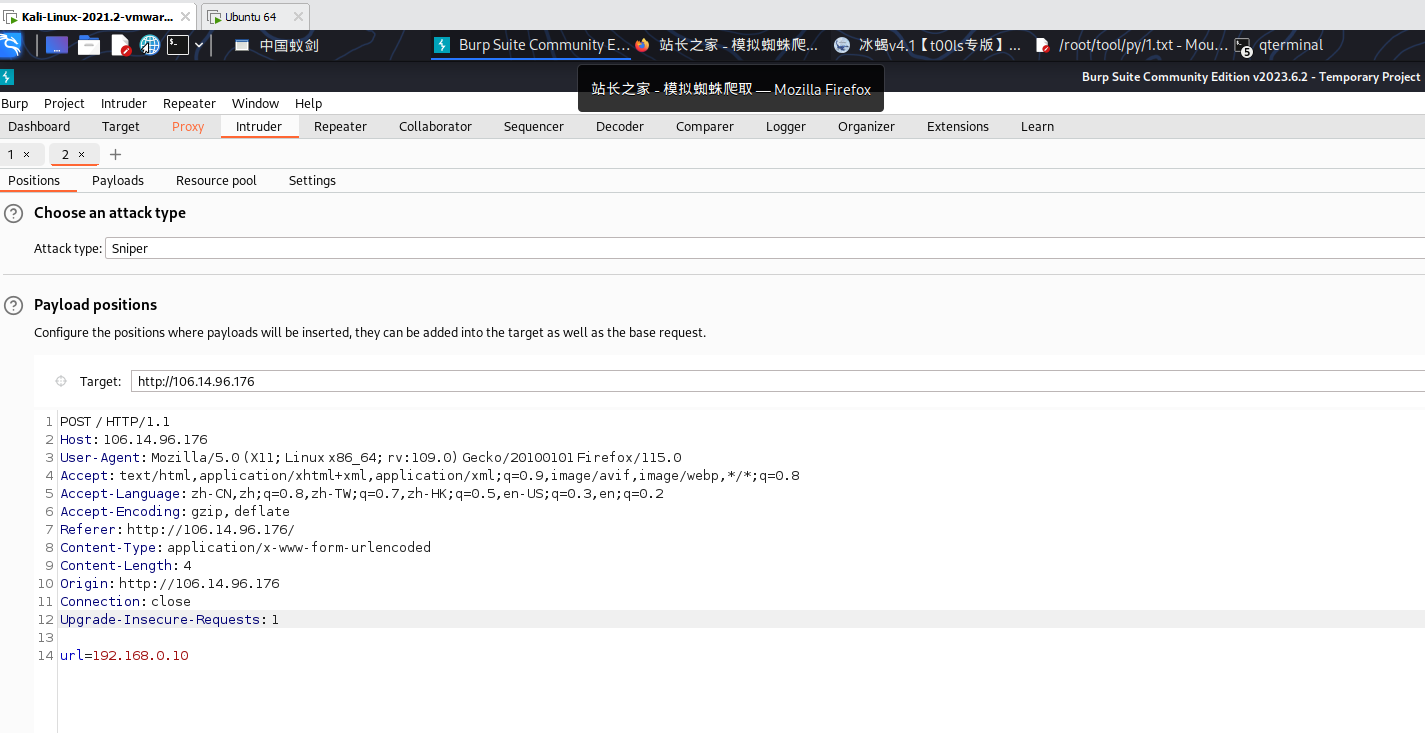This screenshot has width=1425, height=733.
Task: Select the Intruder main tab
Action: coord(259,126)
